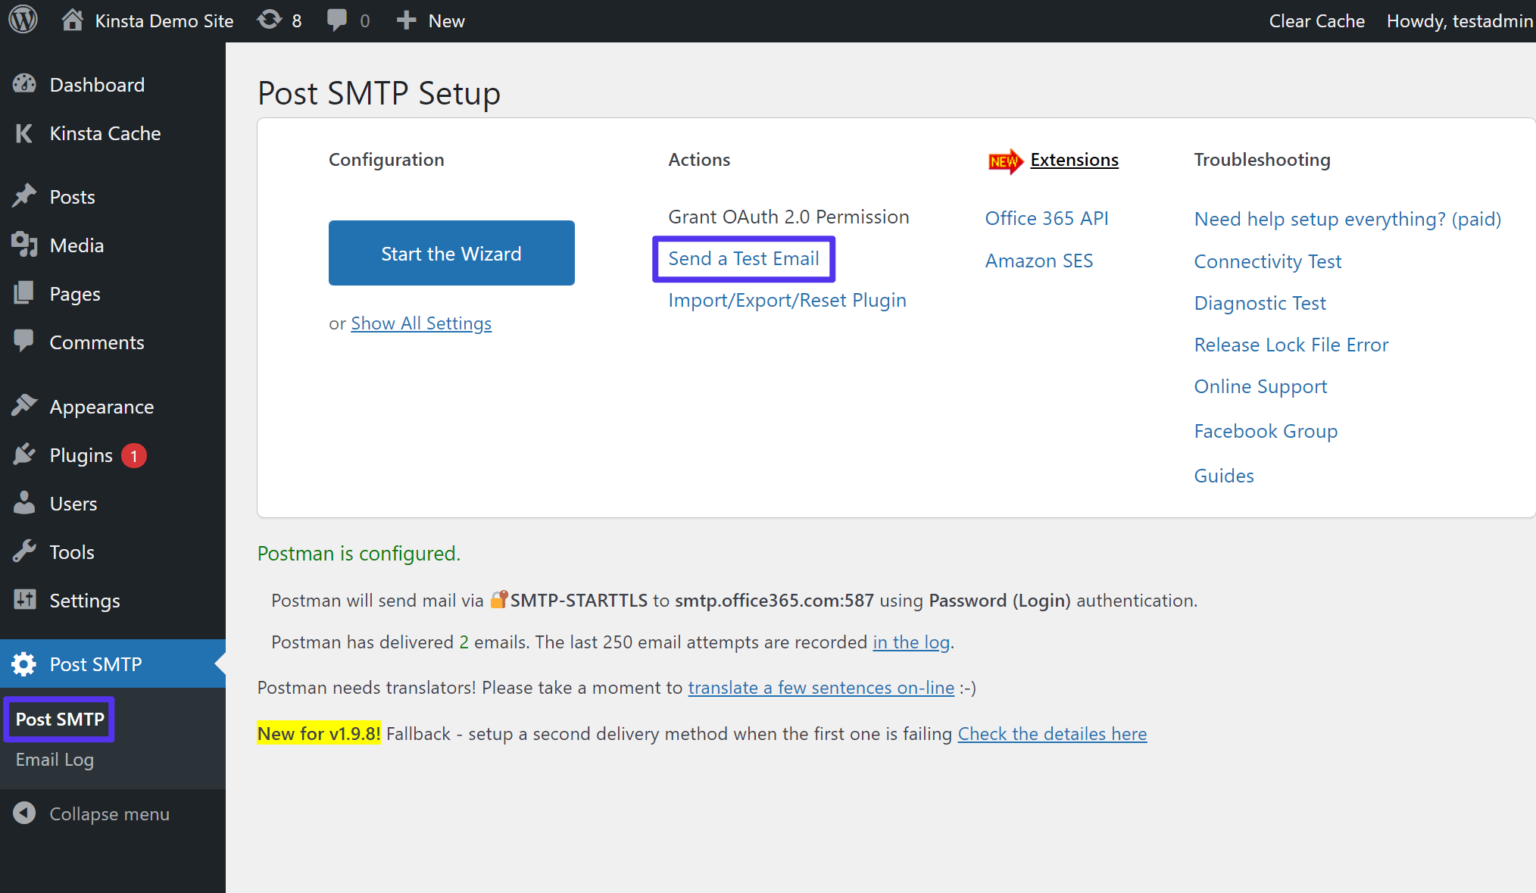
Task: Open the Kinsta Cache menu item
Action: (x=105, y=133)
